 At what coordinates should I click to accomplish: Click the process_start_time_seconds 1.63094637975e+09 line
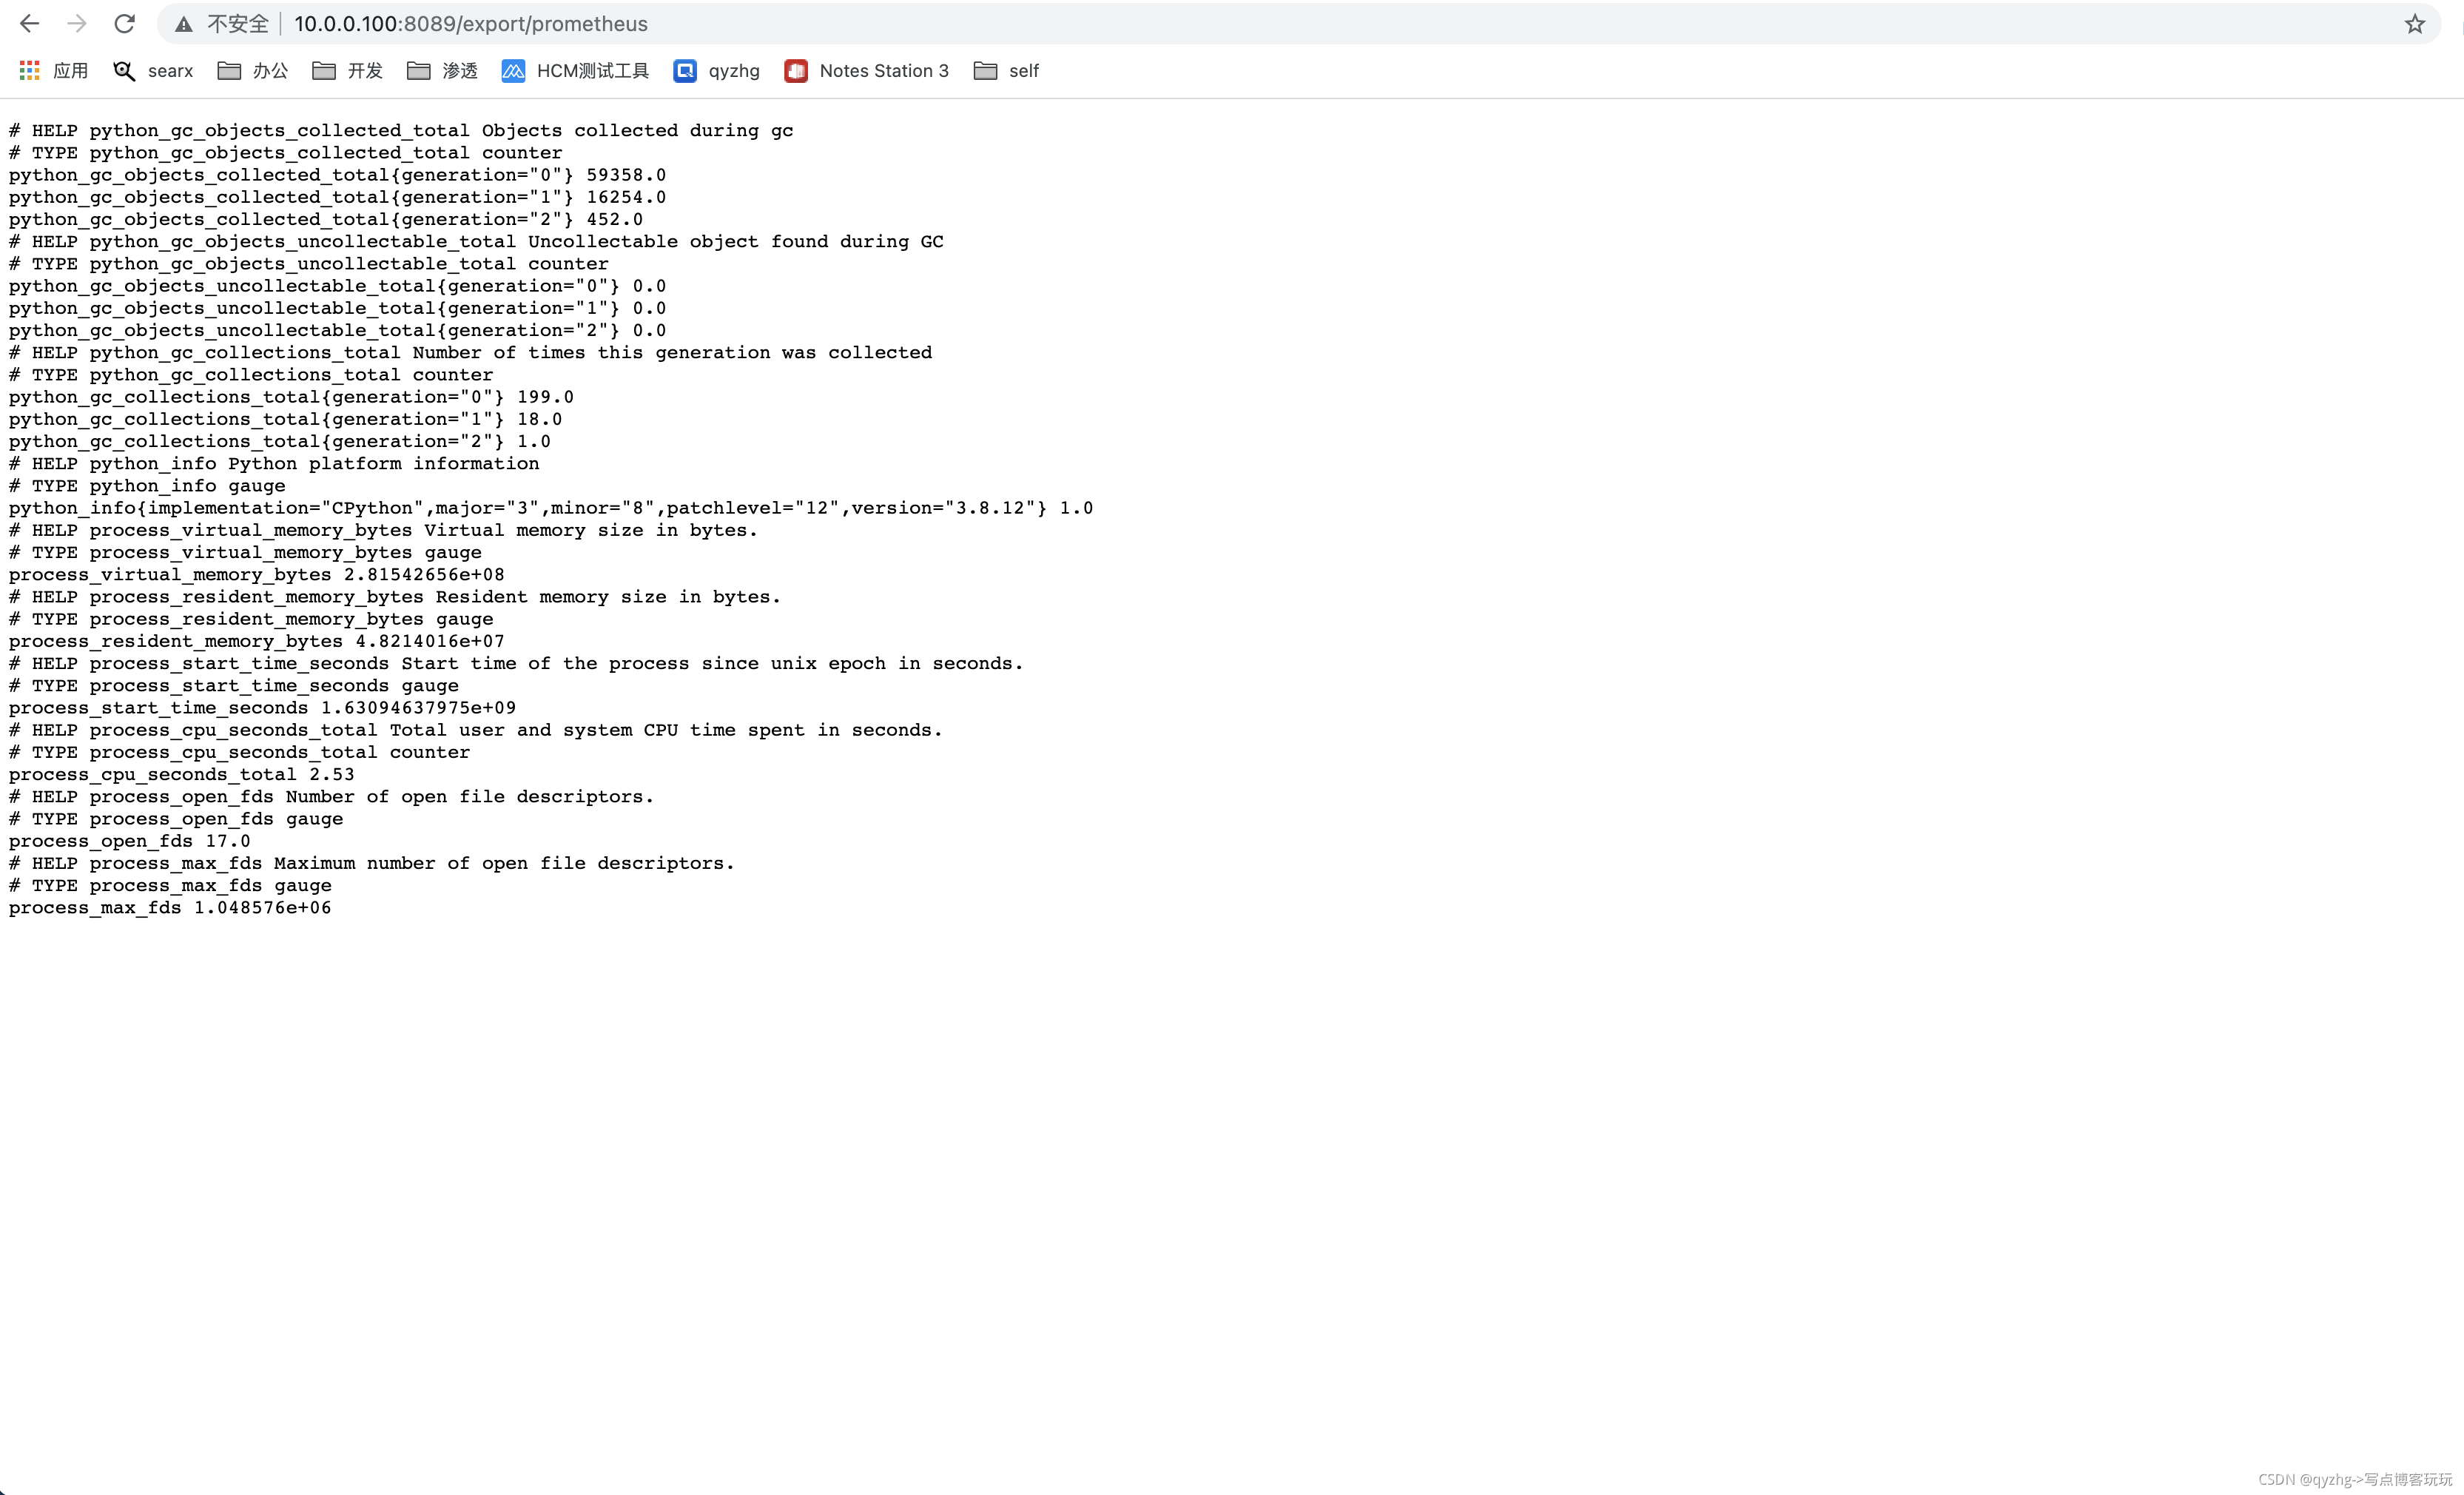click(263, 708)
